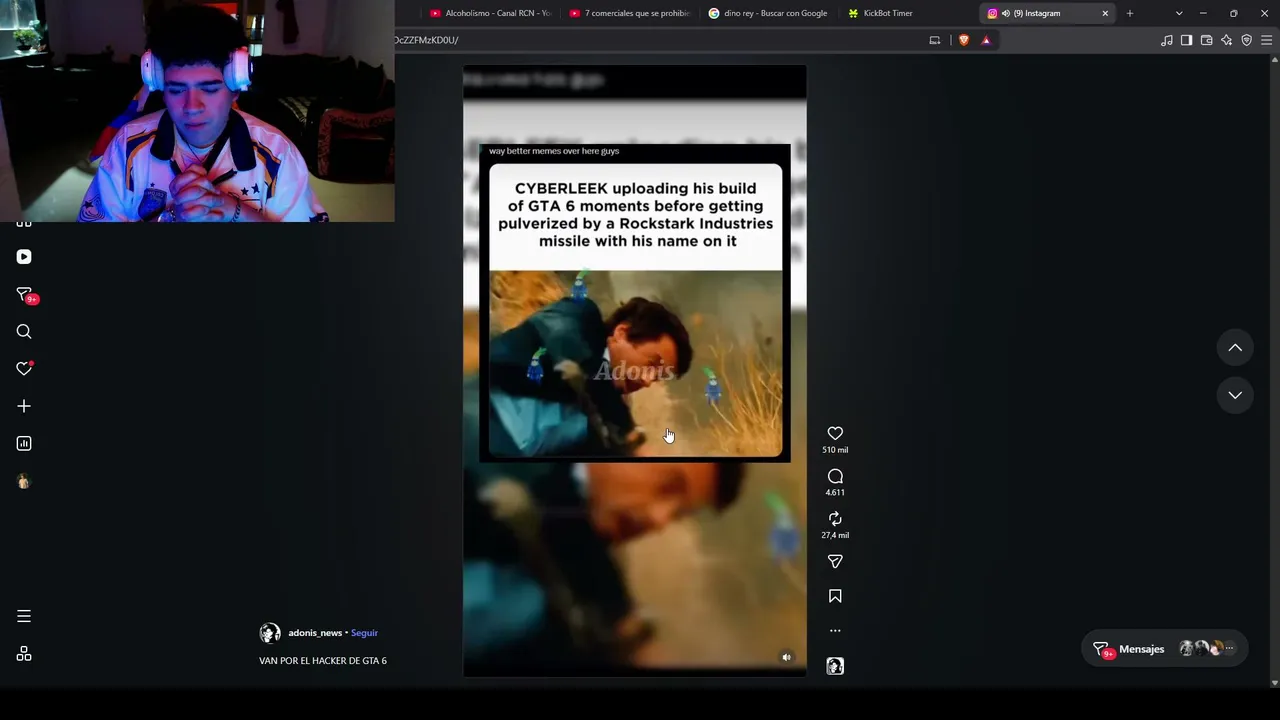The image size is (1280, 720).
Task: Open the Mensajes floating panel
Action: (1165, 649)
